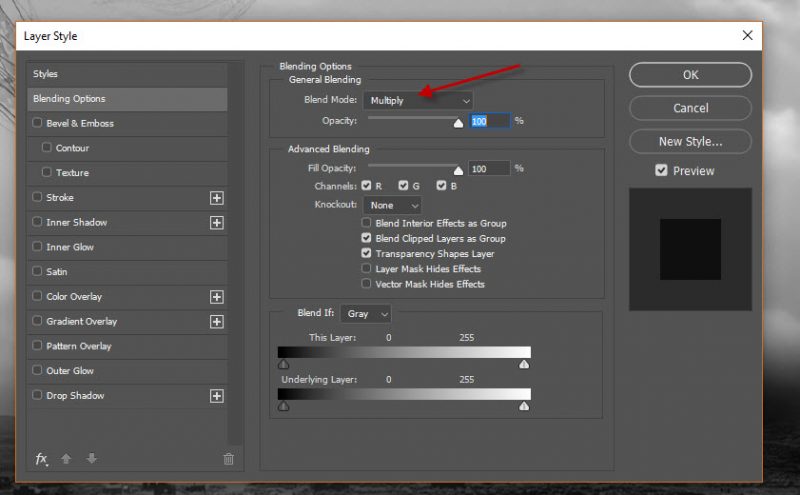Click the plus icon beside Color Overlay
This screenshot has height=495, width=800.
pyautogui.click(x=216, y=297)
